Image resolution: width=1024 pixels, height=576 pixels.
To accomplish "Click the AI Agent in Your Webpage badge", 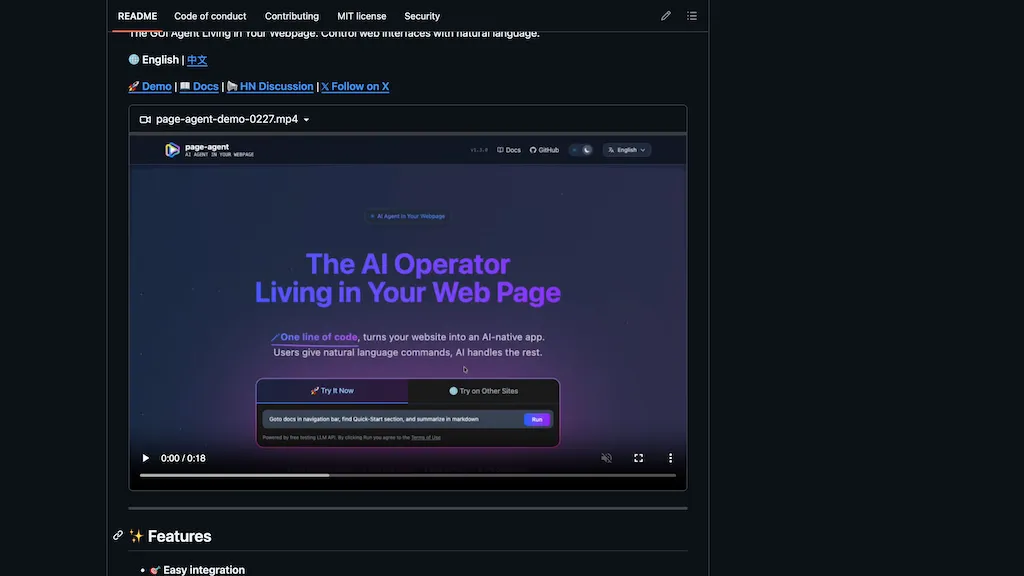I will 408,216.
